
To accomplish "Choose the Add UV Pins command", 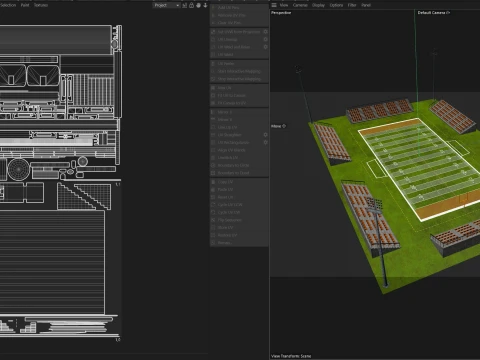I will coord(239,7).
